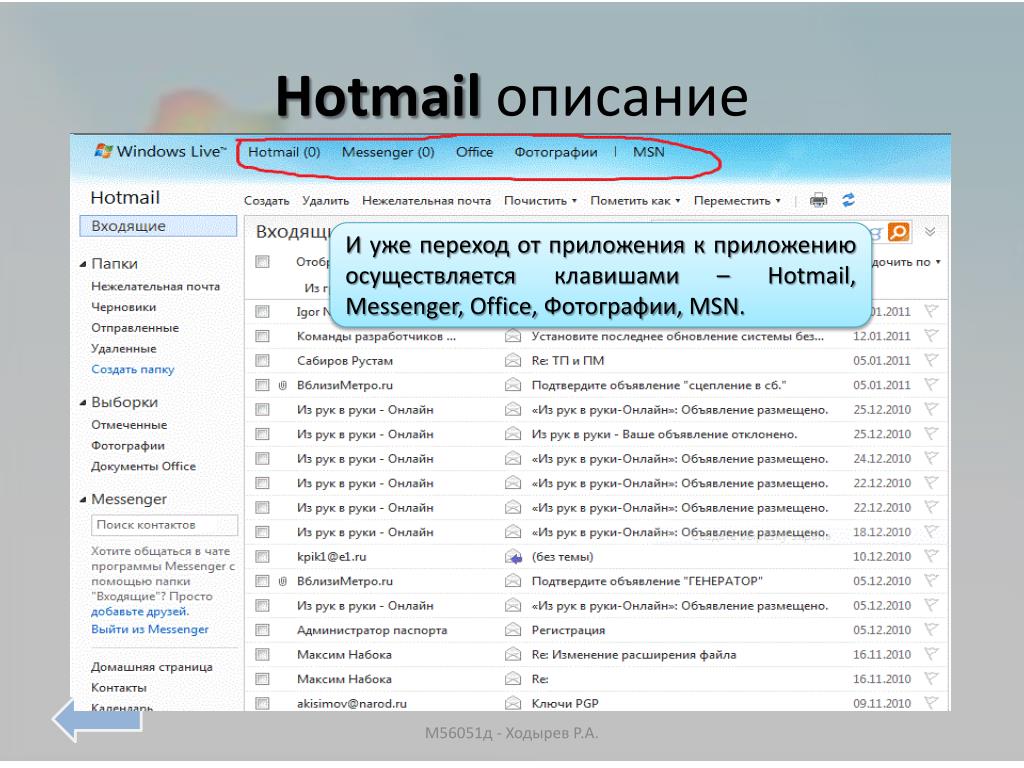Viewport: 1024px width, 768px height.
Task: Click the attachment paperclip on the "сцепление в сб." row
Action: click(283, 385)
